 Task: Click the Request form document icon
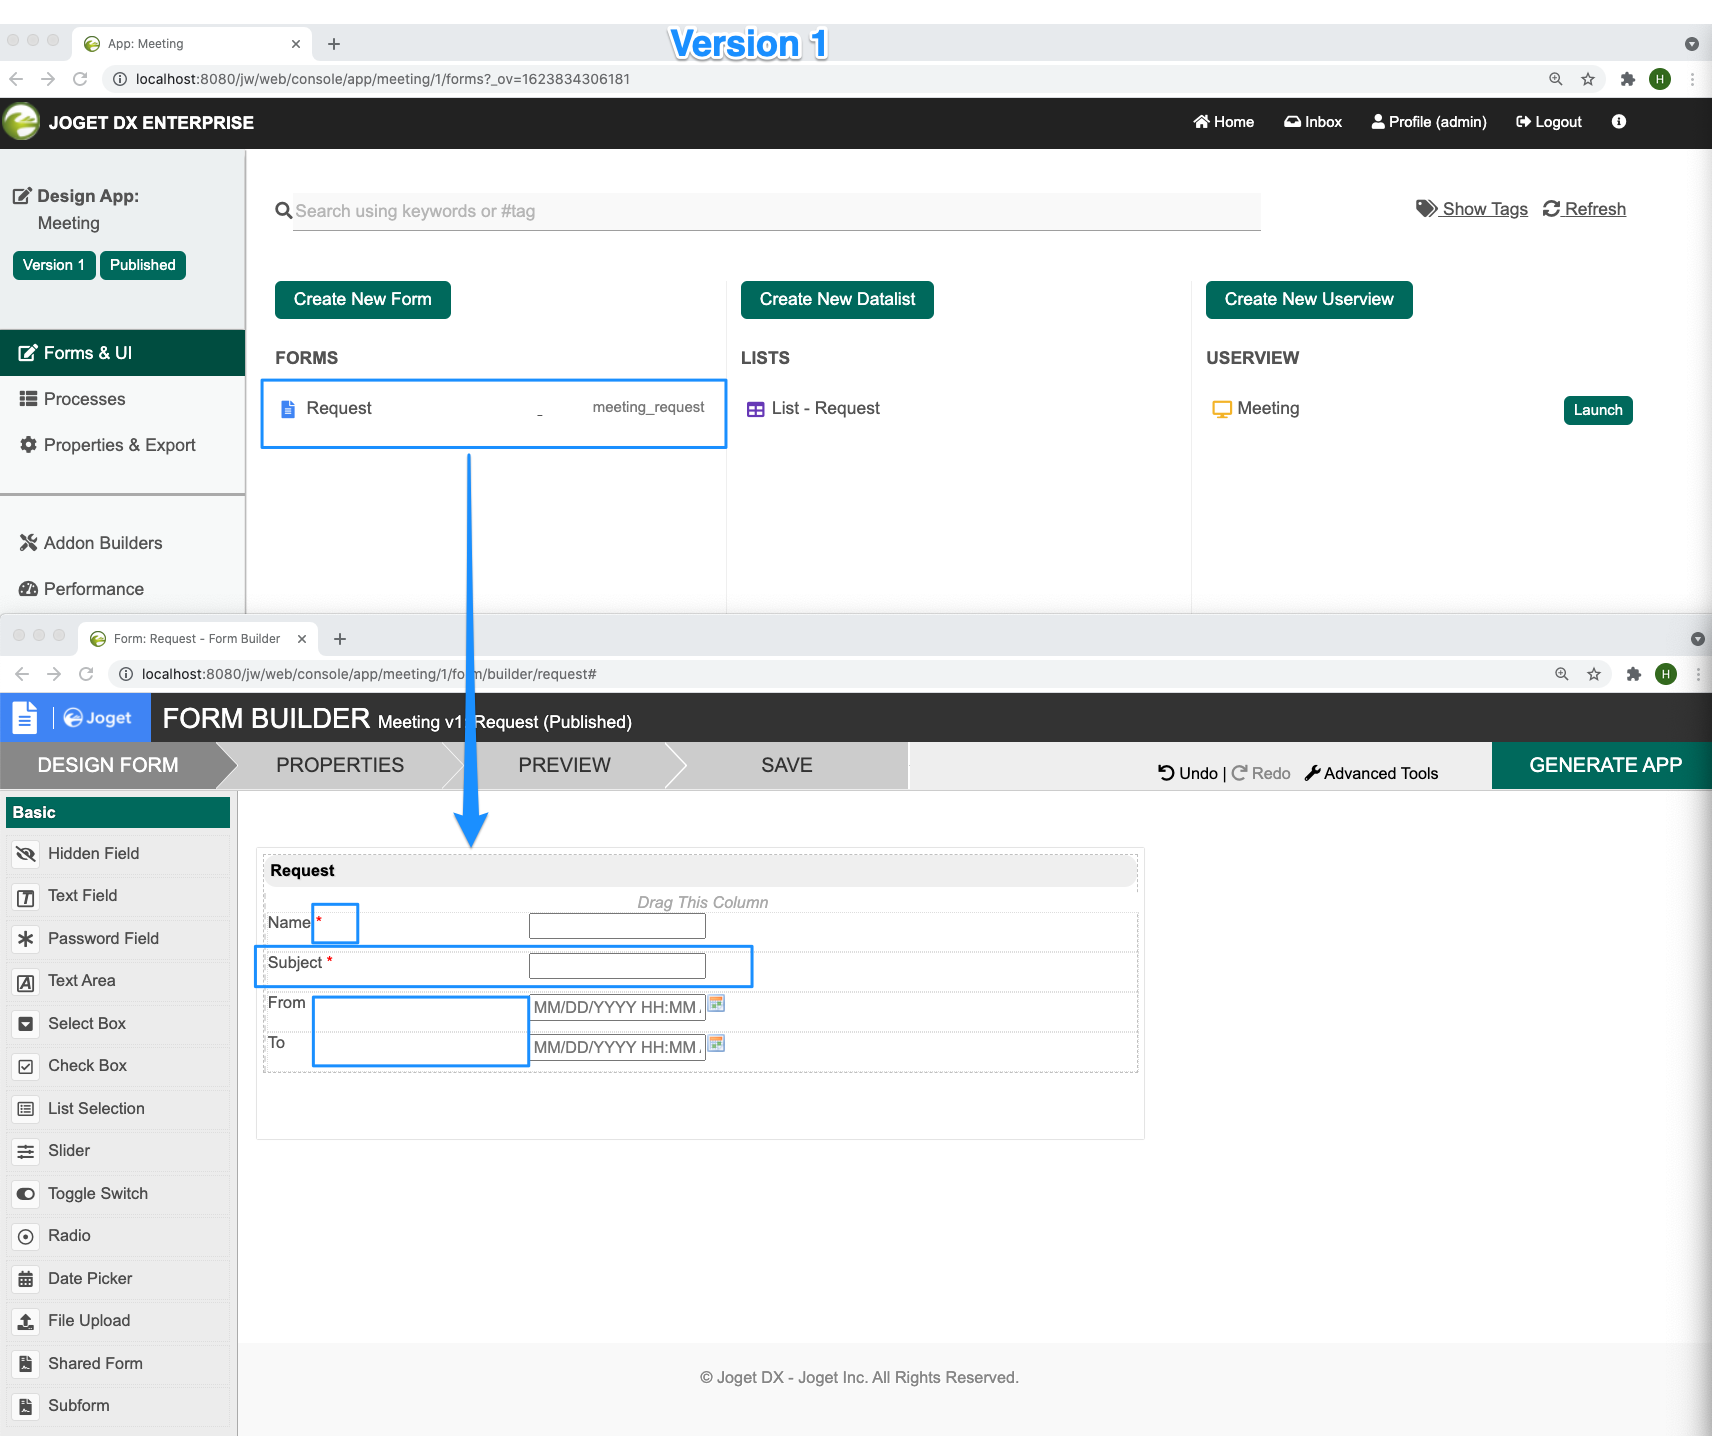(288, 409)
